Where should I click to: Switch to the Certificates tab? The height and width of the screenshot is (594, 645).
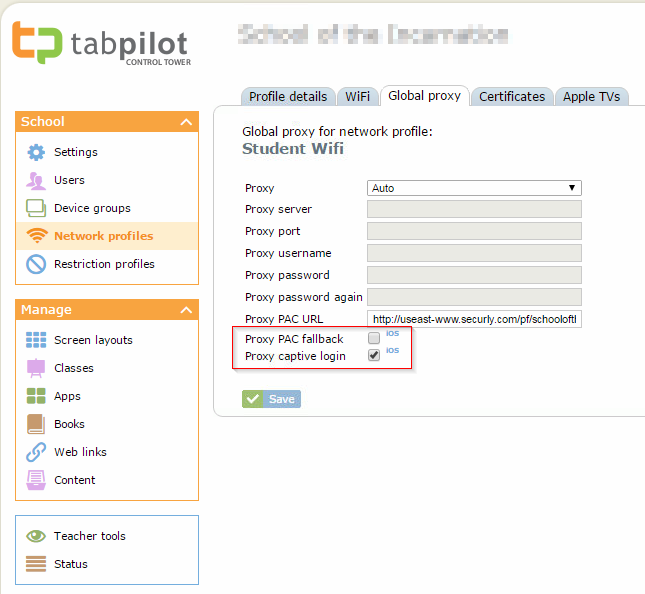coord(512,97)
